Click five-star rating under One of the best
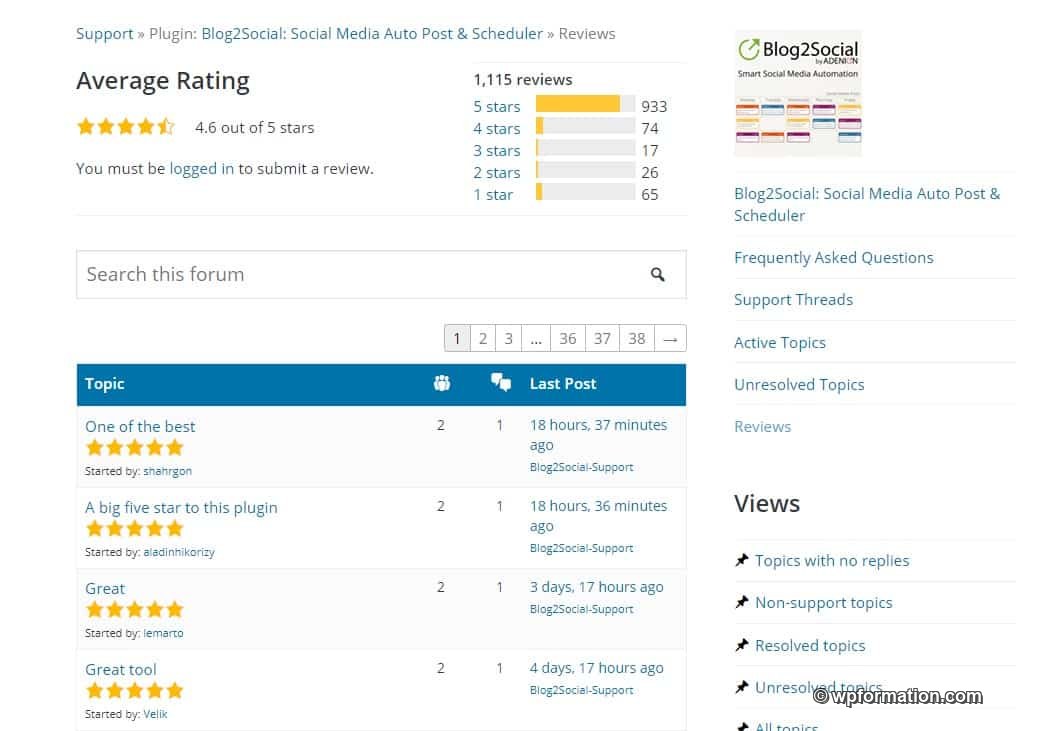Image resolution: width=1053 pixels, height=731 pixels. click(x=134, y=448)
